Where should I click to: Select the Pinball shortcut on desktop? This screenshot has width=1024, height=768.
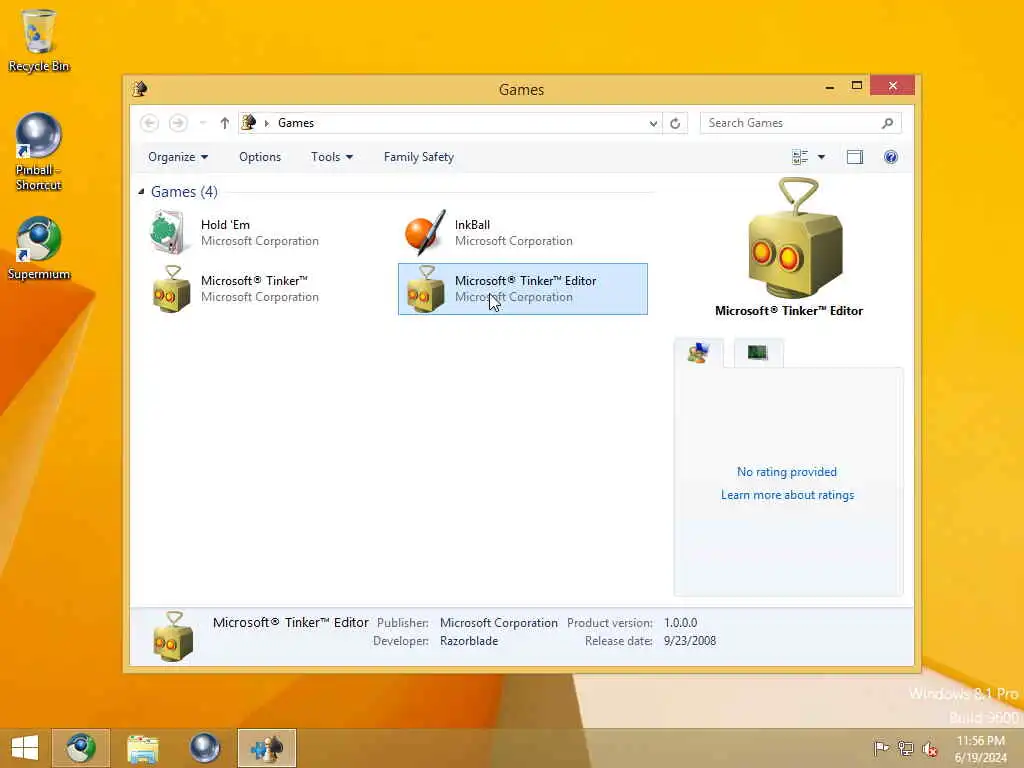pos(39,152)
